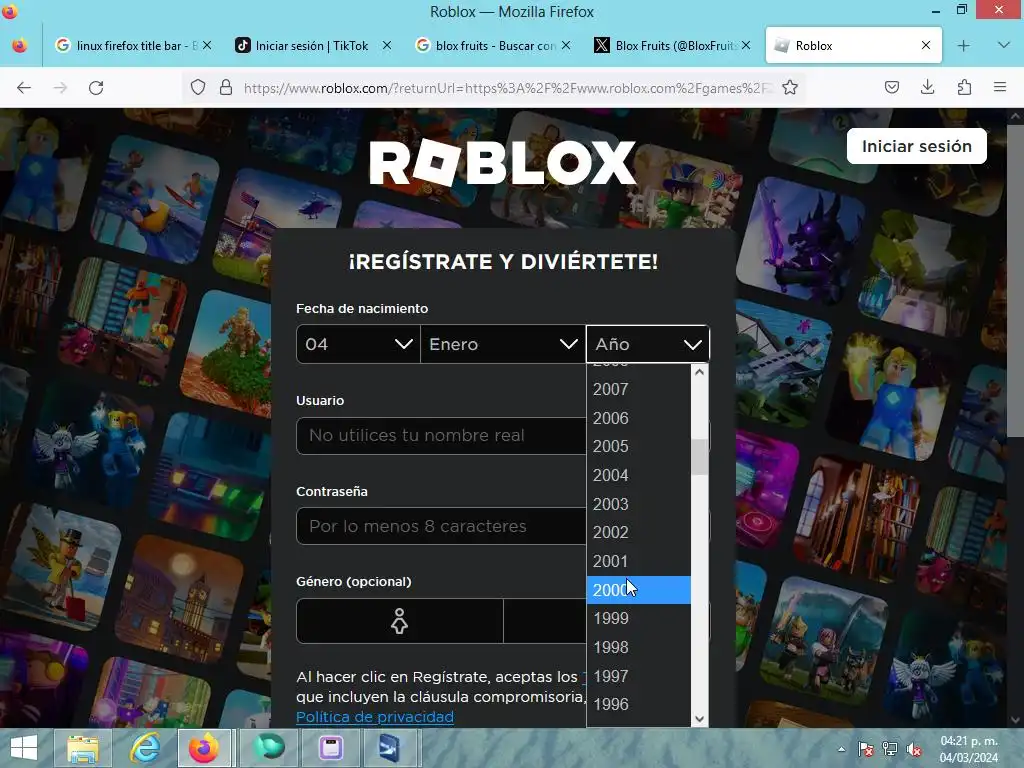This screenshot has height=768, width=1024.
Task: Close the blox fruits search tab
Action: (566, 46)
